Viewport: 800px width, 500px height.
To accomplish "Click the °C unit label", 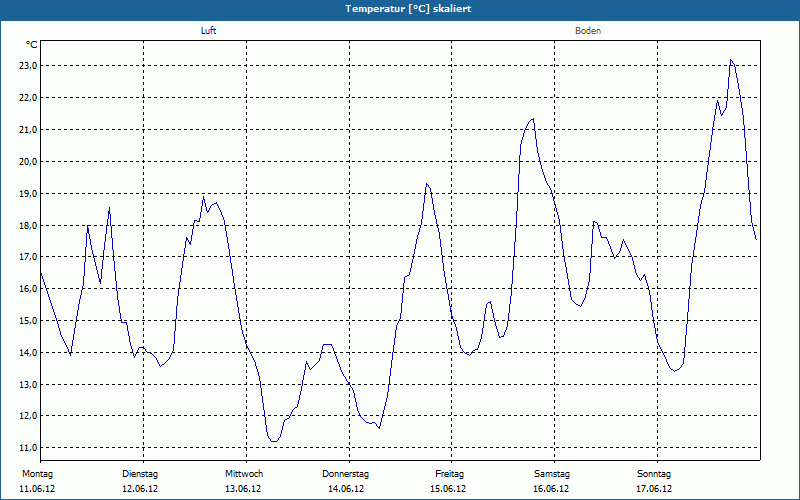I will click(x=31, y=45).
